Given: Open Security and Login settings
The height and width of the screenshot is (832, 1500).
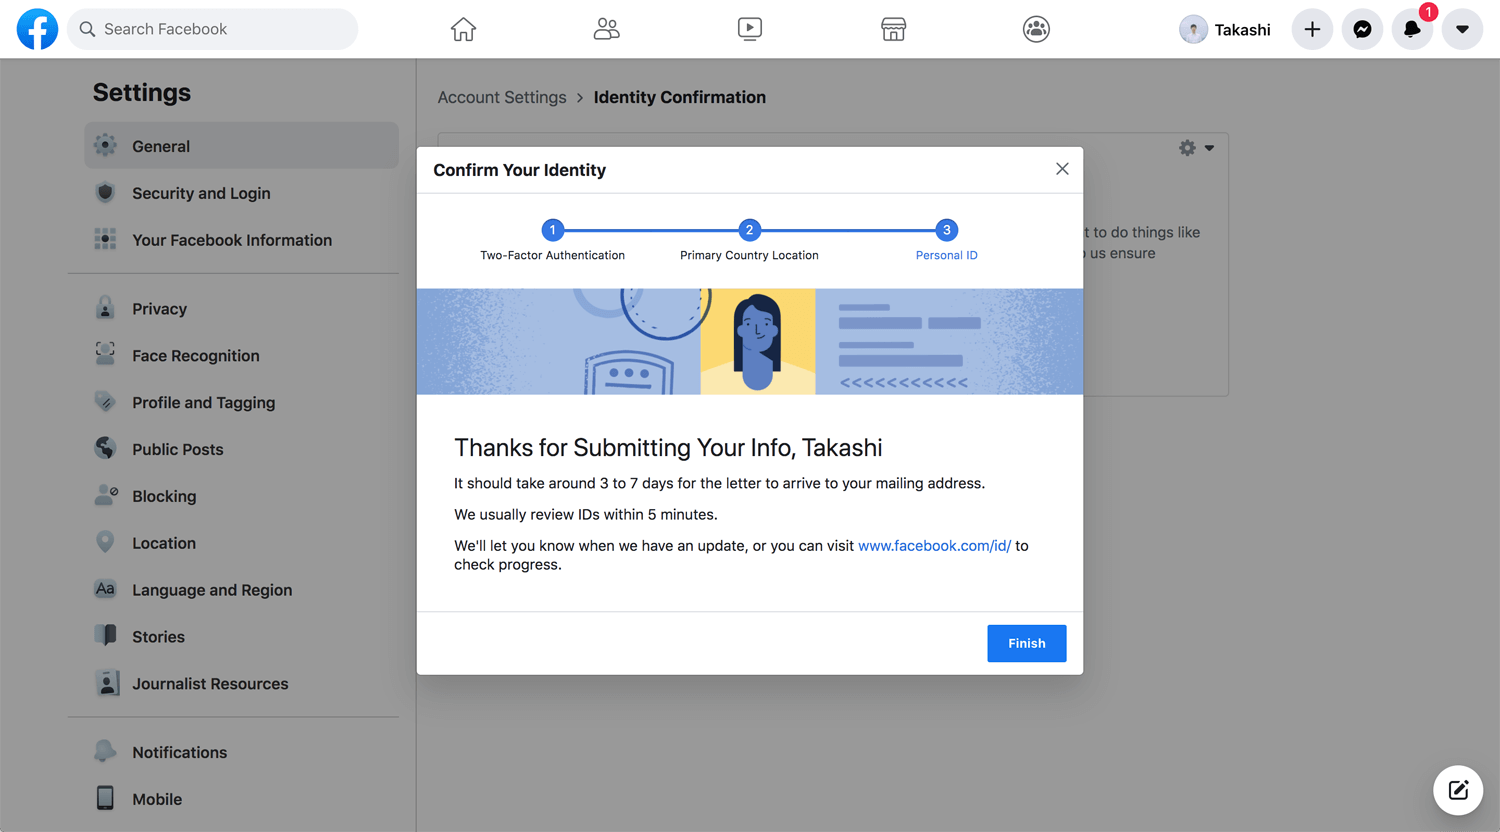Looking at the screenshot, I should click(x=241, y=193).
